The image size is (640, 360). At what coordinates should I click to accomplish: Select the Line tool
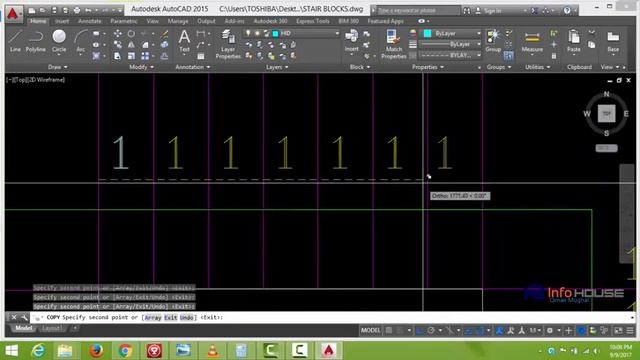pyautogui.click(x=15, y=41)
